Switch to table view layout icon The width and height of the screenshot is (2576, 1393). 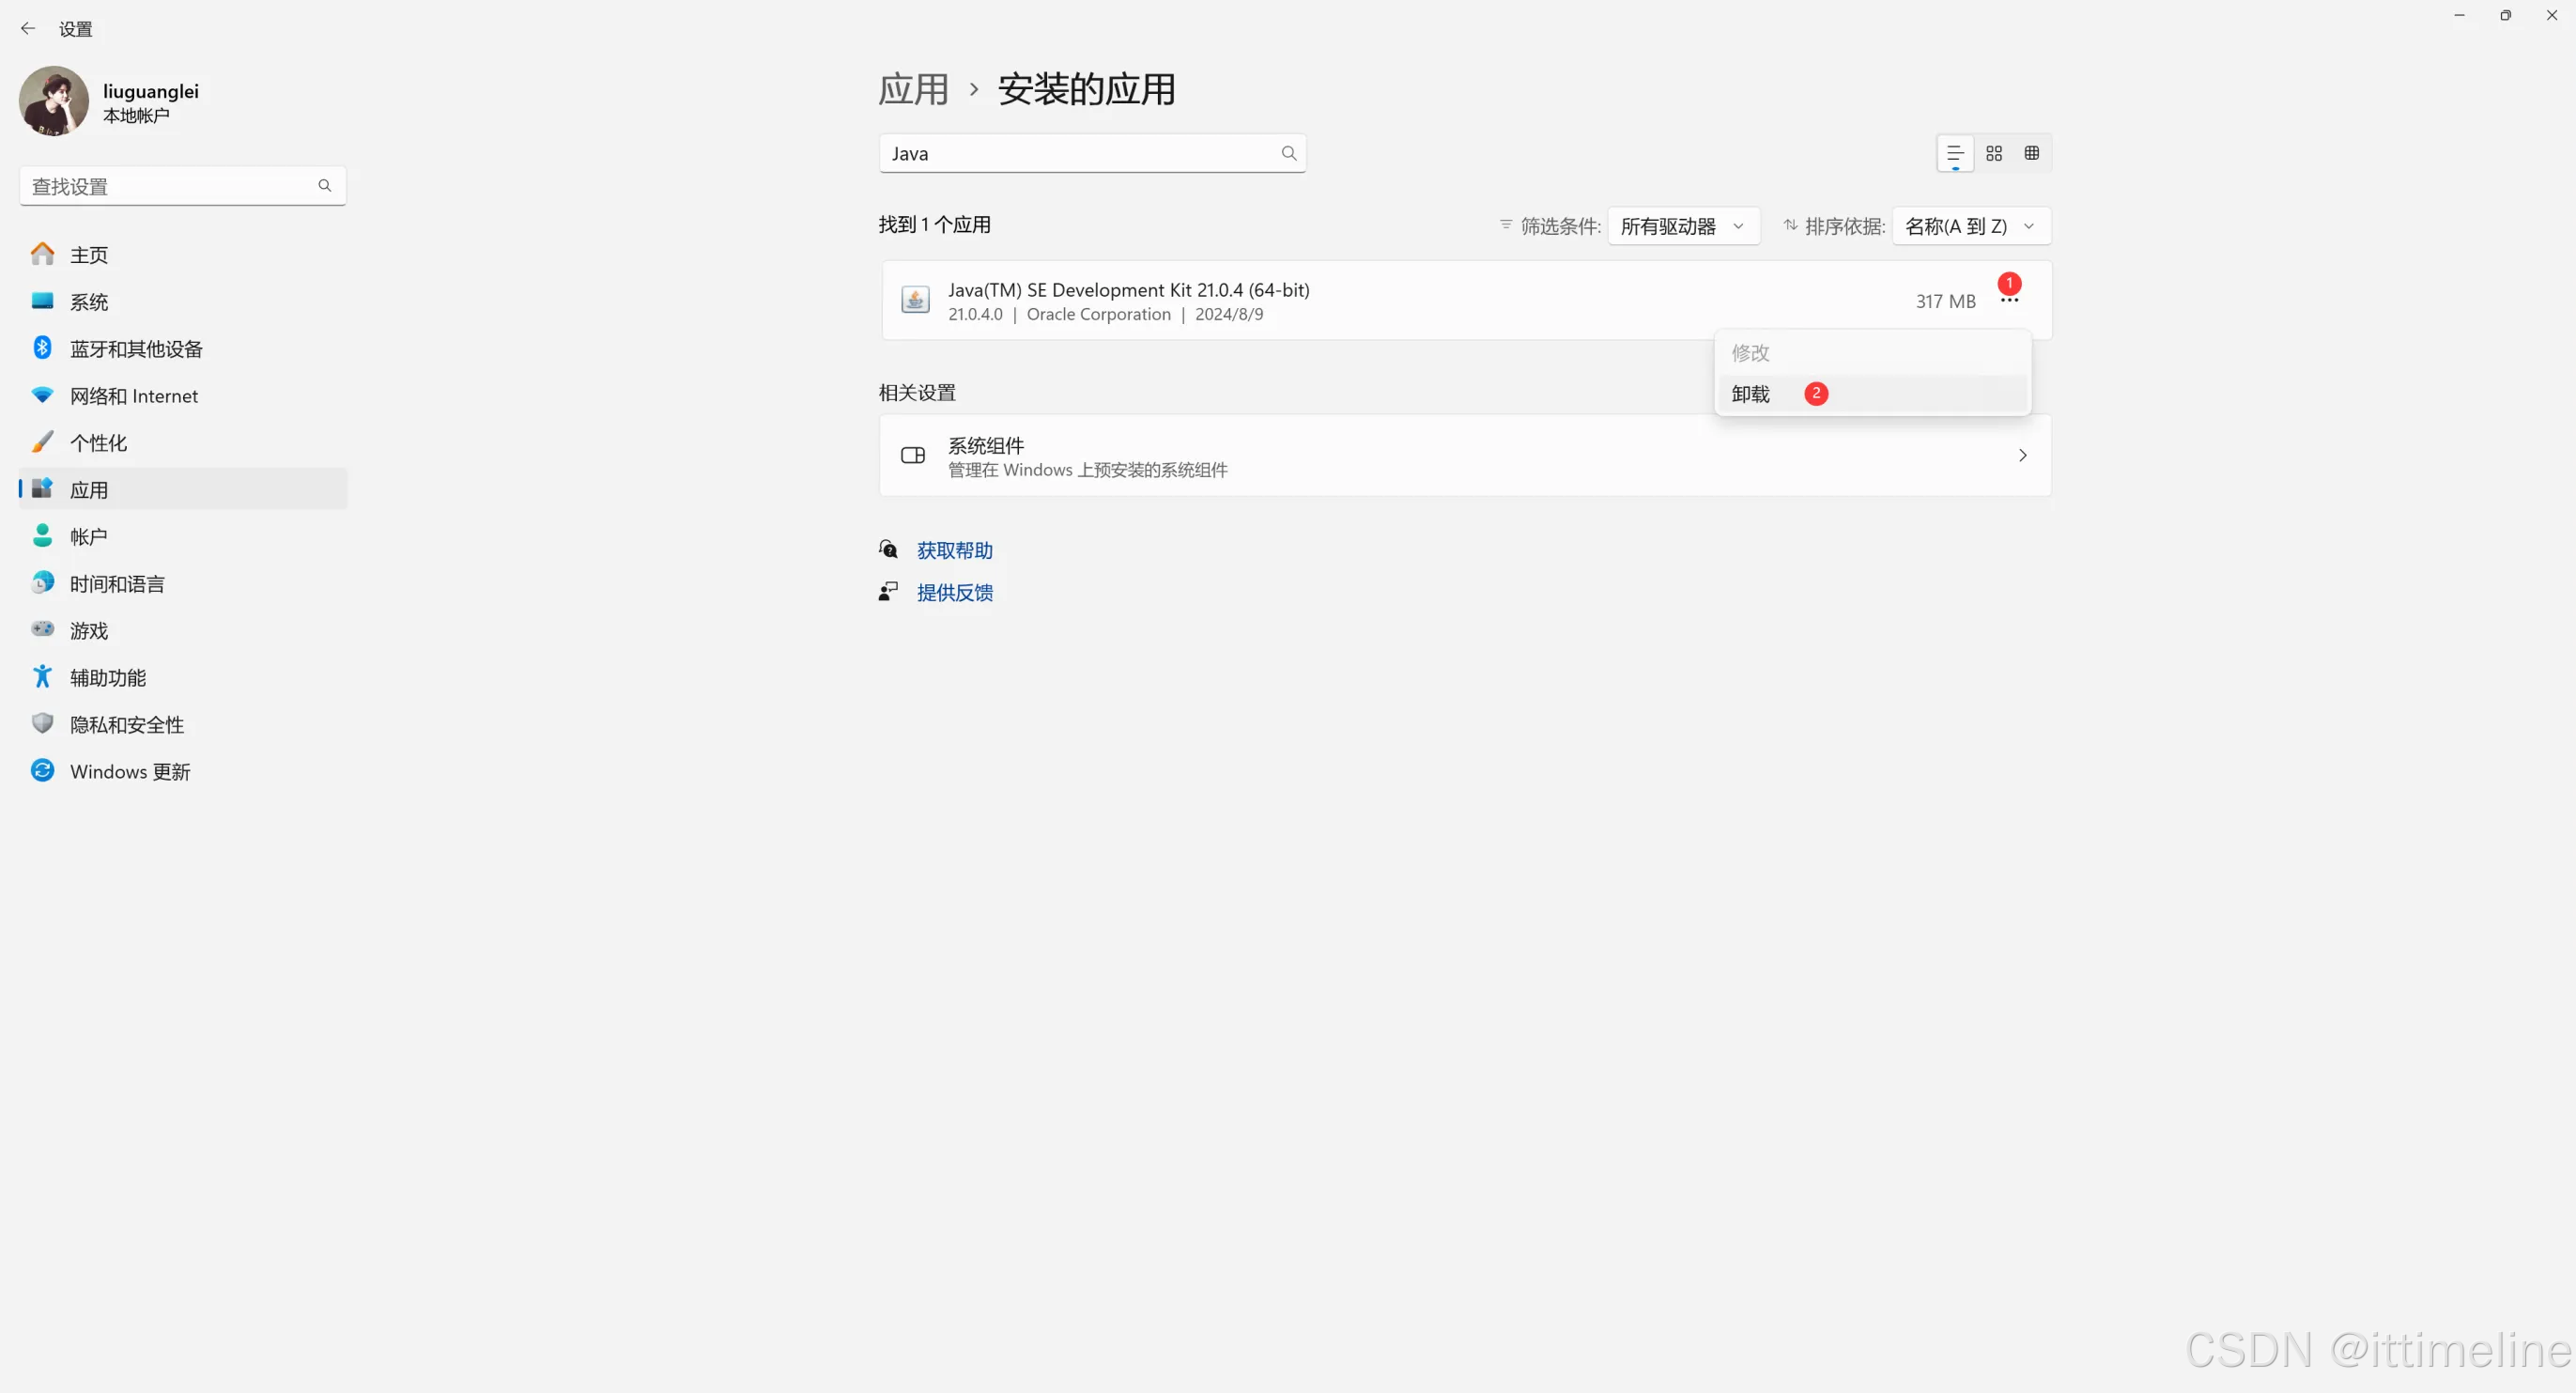[2032, 153]
